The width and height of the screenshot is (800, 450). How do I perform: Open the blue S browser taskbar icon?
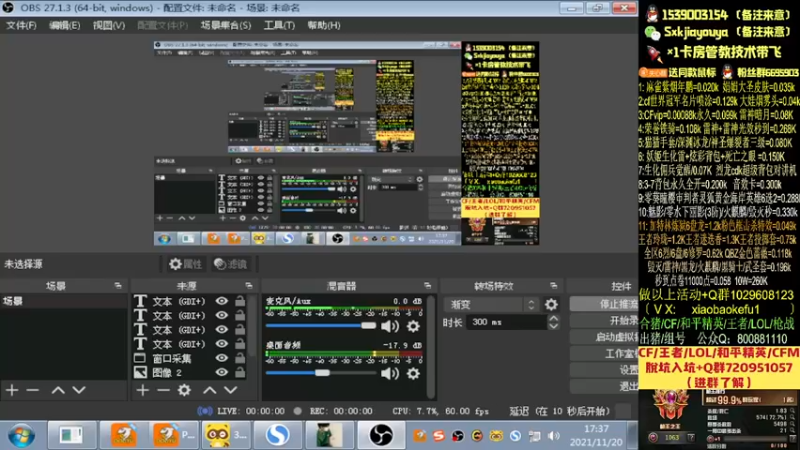(278, 435)
